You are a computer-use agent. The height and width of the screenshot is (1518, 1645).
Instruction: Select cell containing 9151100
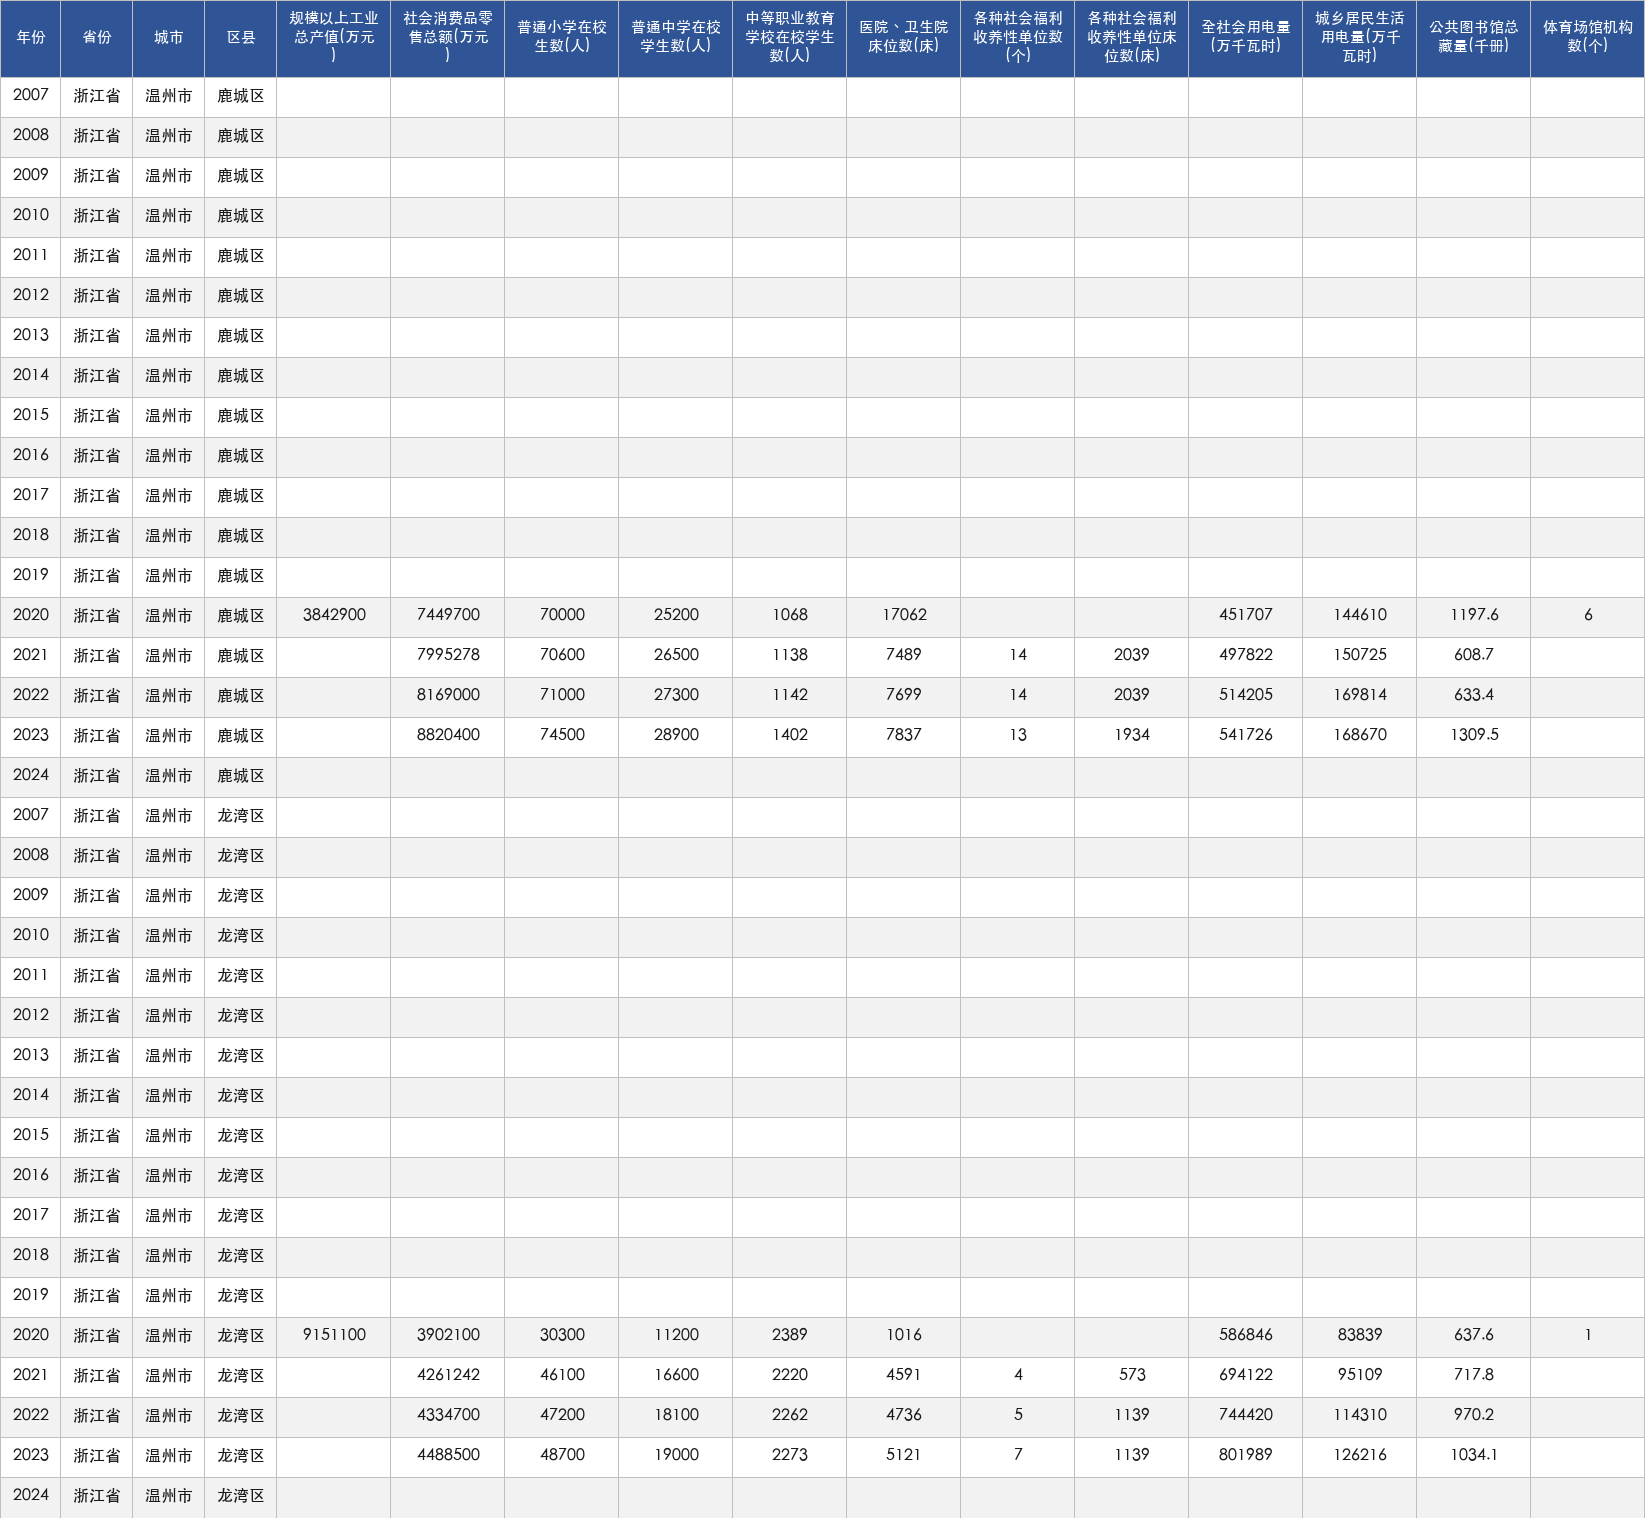[x=334, y=1336]
